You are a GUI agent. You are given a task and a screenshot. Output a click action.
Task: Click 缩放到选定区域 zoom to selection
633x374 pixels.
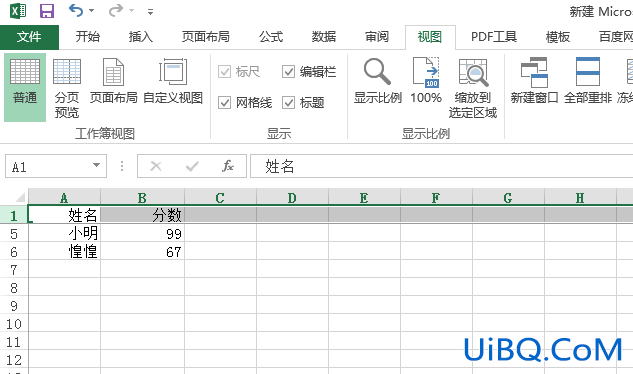tap(473, 87)
